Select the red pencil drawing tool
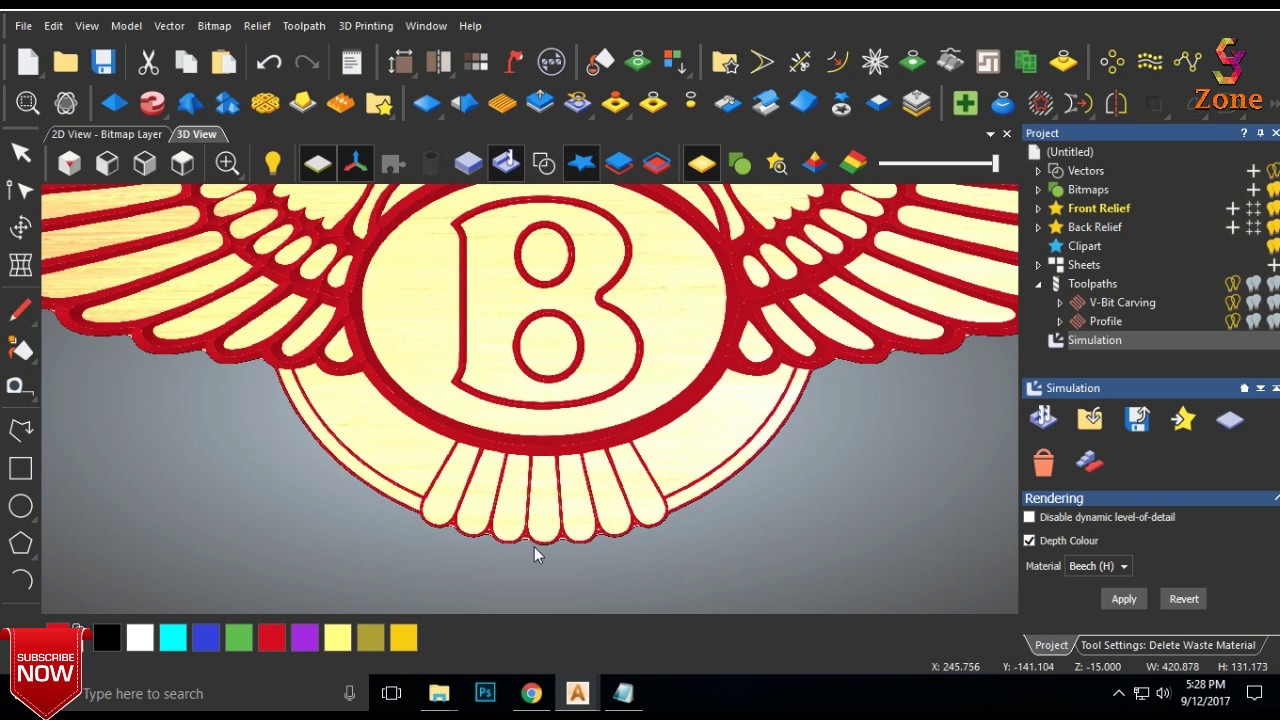 point(20,311)
